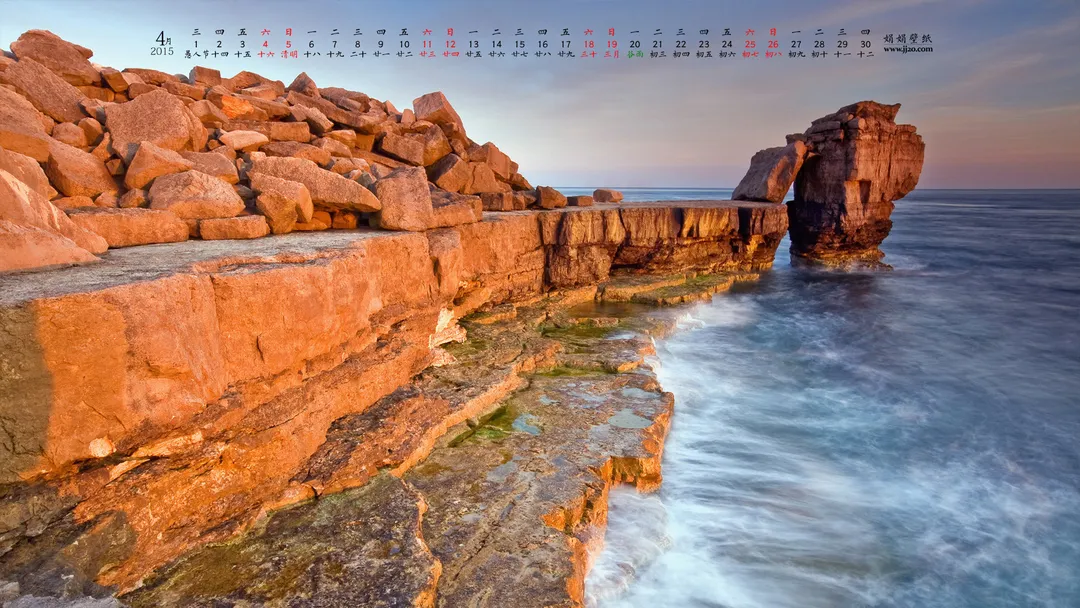The image size is (1080, 608).
Task: Click date 6 in the calendar strip
Action: (311, 44)
